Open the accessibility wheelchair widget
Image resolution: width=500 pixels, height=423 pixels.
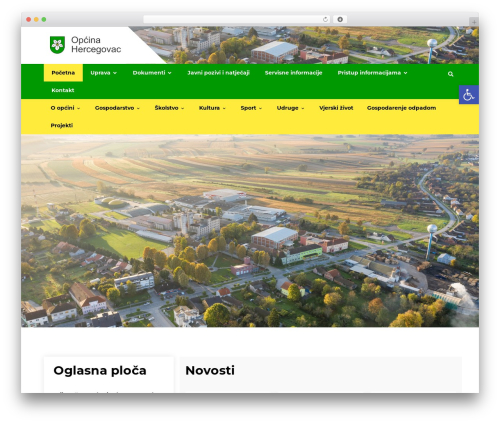coord(469,95)
